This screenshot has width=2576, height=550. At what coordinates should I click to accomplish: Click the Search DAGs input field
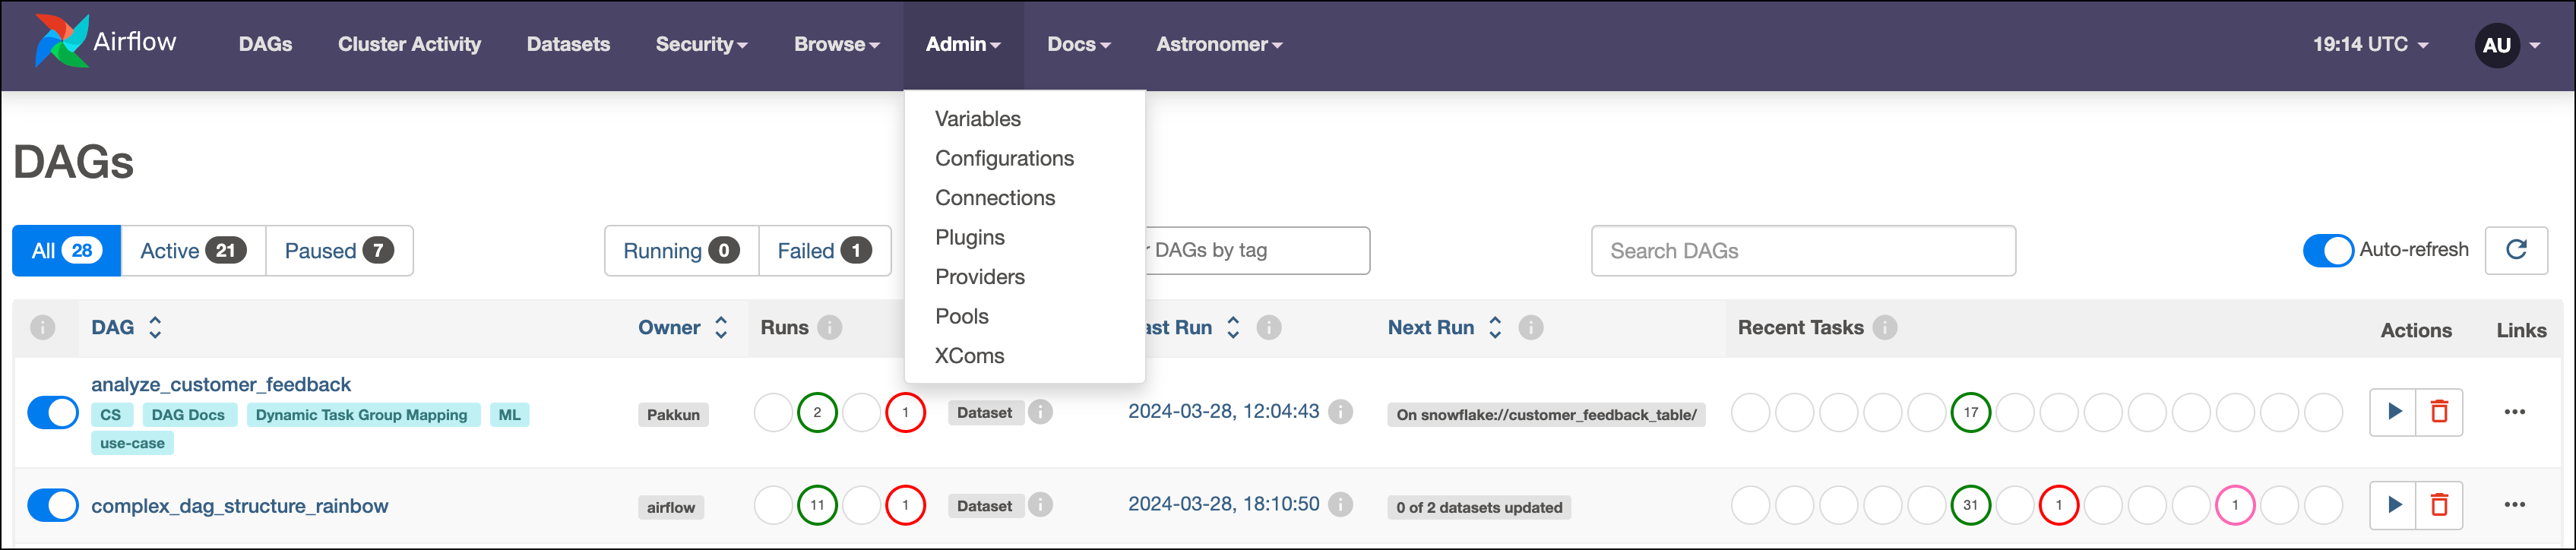tap(1802, 251)
